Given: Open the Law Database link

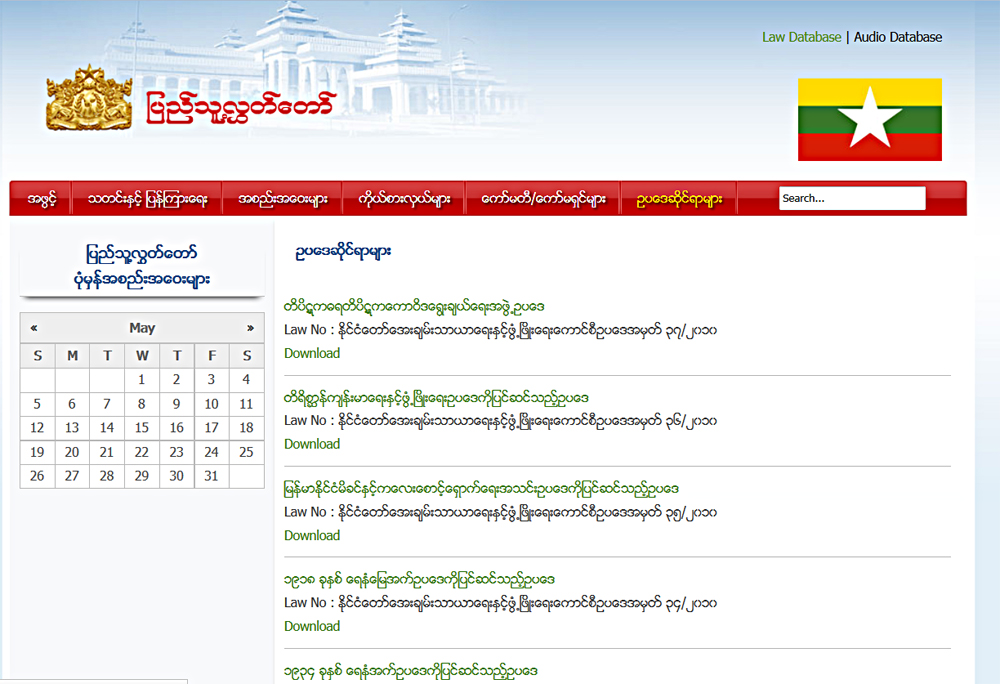Looking at the screenshot, I should click(x=802, y=37).
